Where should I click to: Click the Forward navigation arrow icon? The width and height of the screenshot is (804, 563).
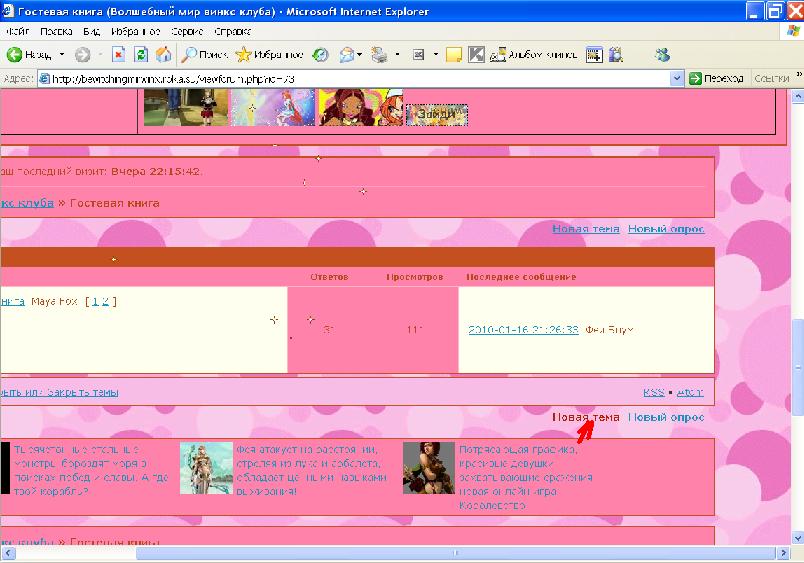[x=82, y=54]
